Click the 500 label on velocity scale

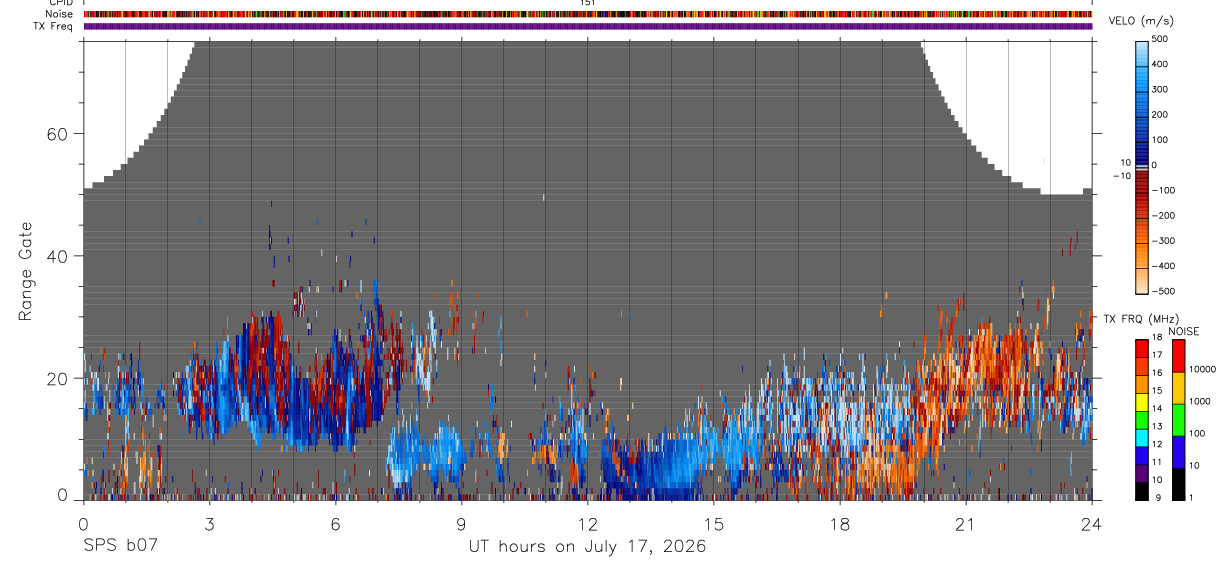coord(1160,39)
